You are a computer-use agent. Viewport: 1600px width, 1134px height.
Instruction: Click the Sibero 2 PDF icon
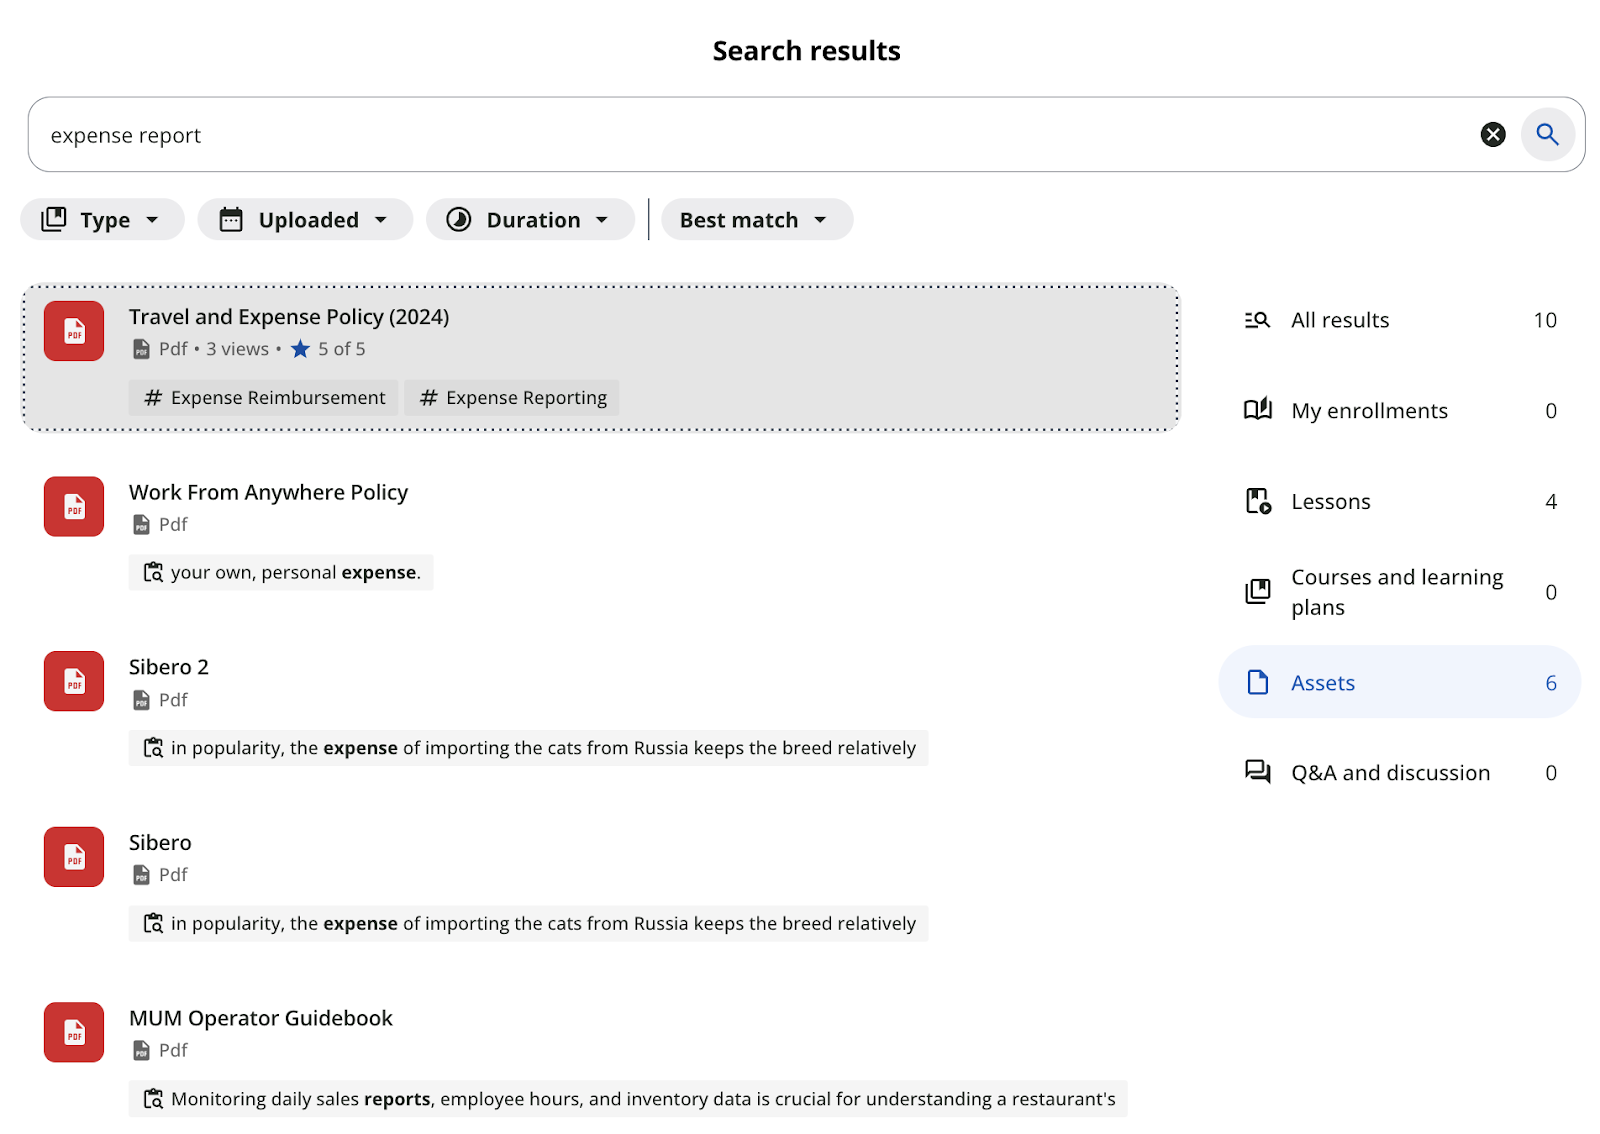[x=74, y=682]
